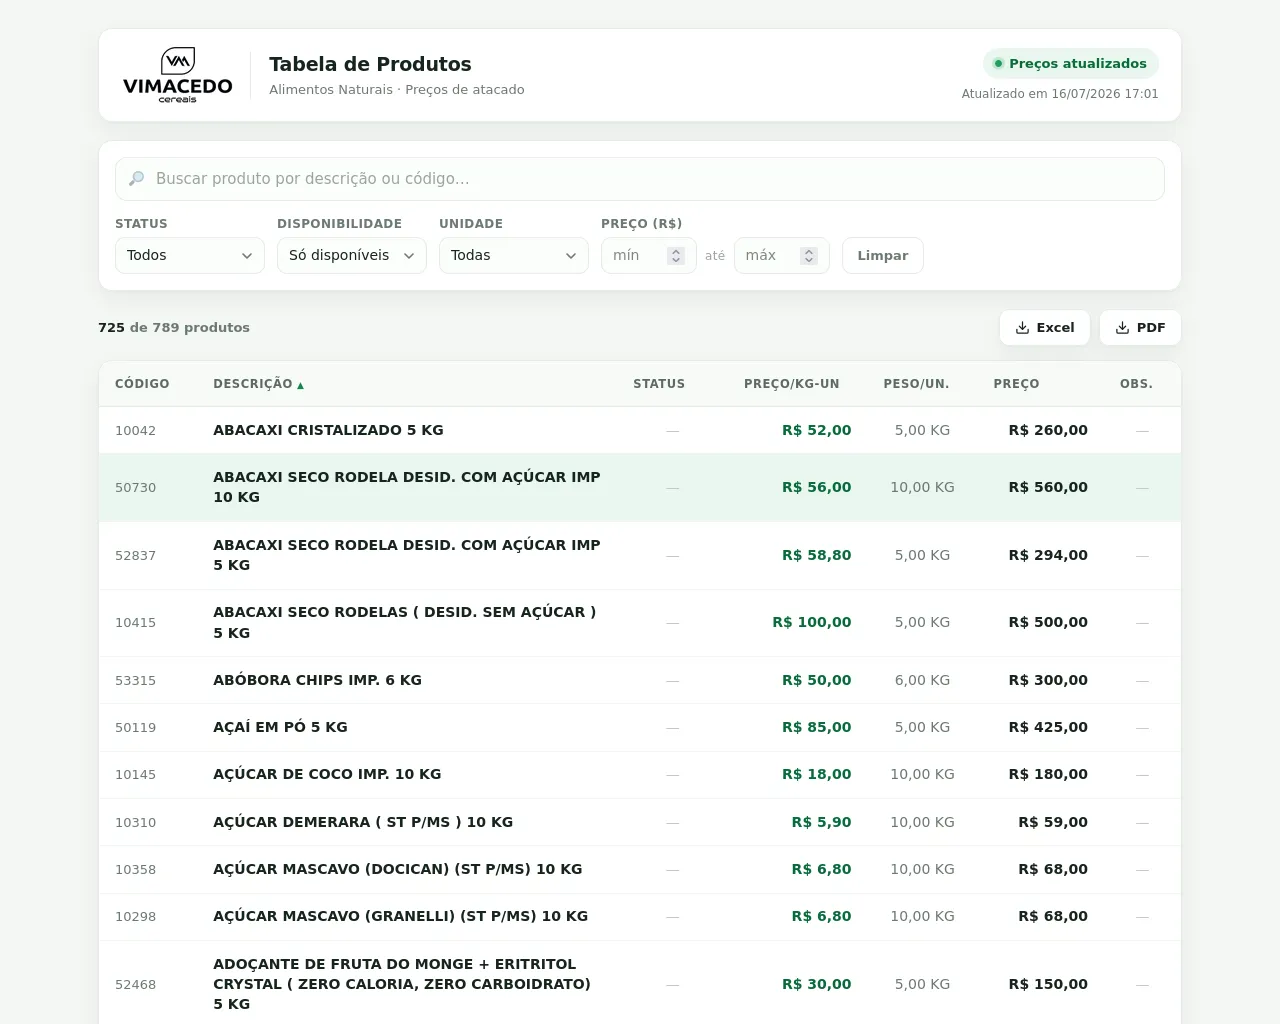
Task: Click product code 50119
Action: [135, 728]
